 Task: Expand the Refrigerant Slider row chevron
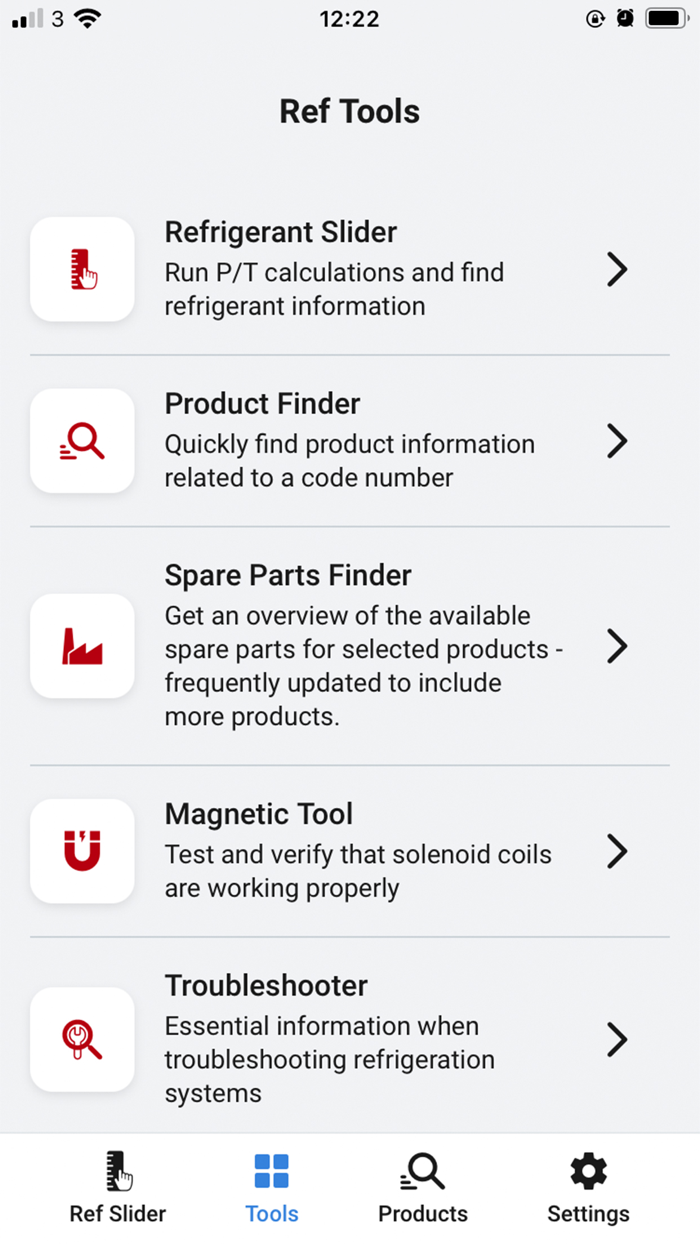pyautogui.click(x=618, y=269)
